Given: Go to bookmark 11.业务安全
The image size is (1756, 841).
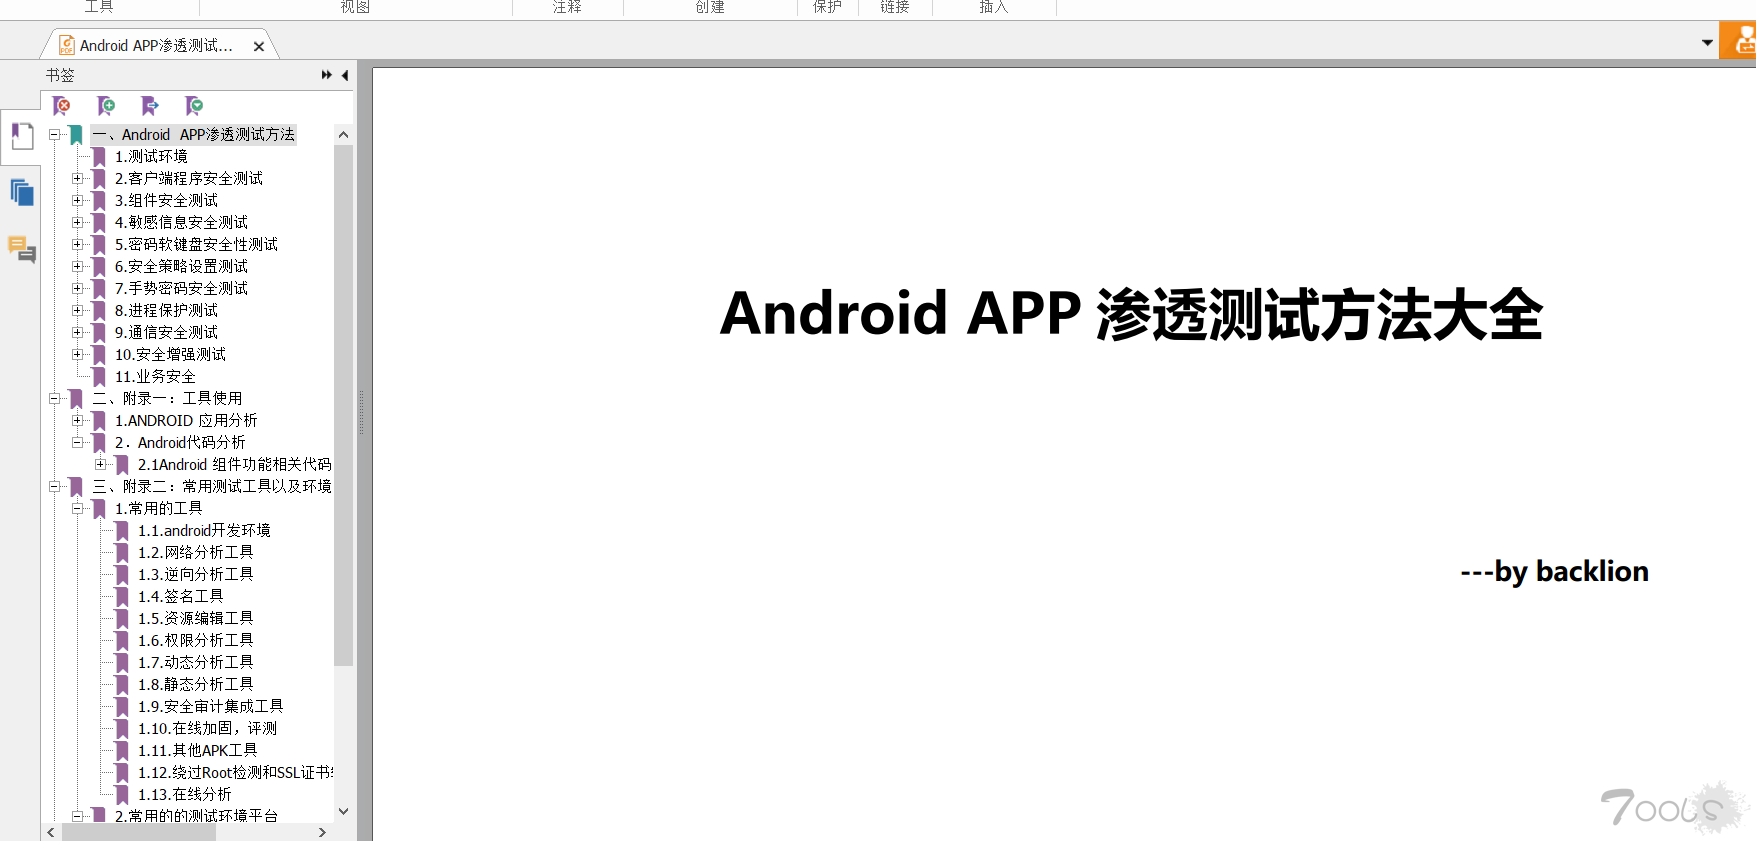Looking at the screenshot, I should click(155, 376).
